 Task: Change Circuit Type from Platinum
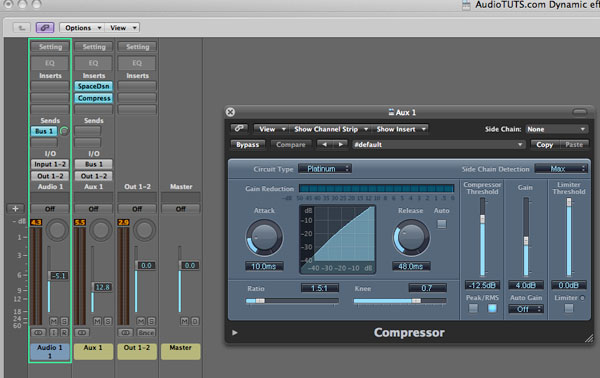tap(325, 169)
